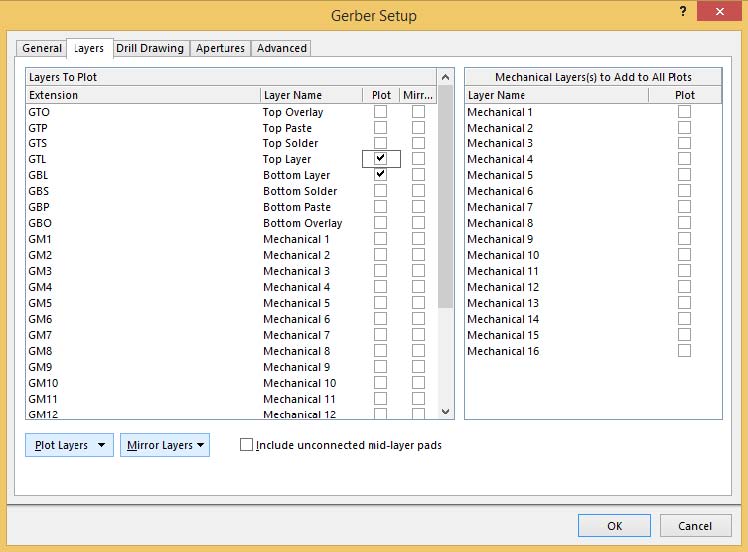Disable Plot for Bottom Layer
The width and height of the screenshot is (748, 552).
380,175
